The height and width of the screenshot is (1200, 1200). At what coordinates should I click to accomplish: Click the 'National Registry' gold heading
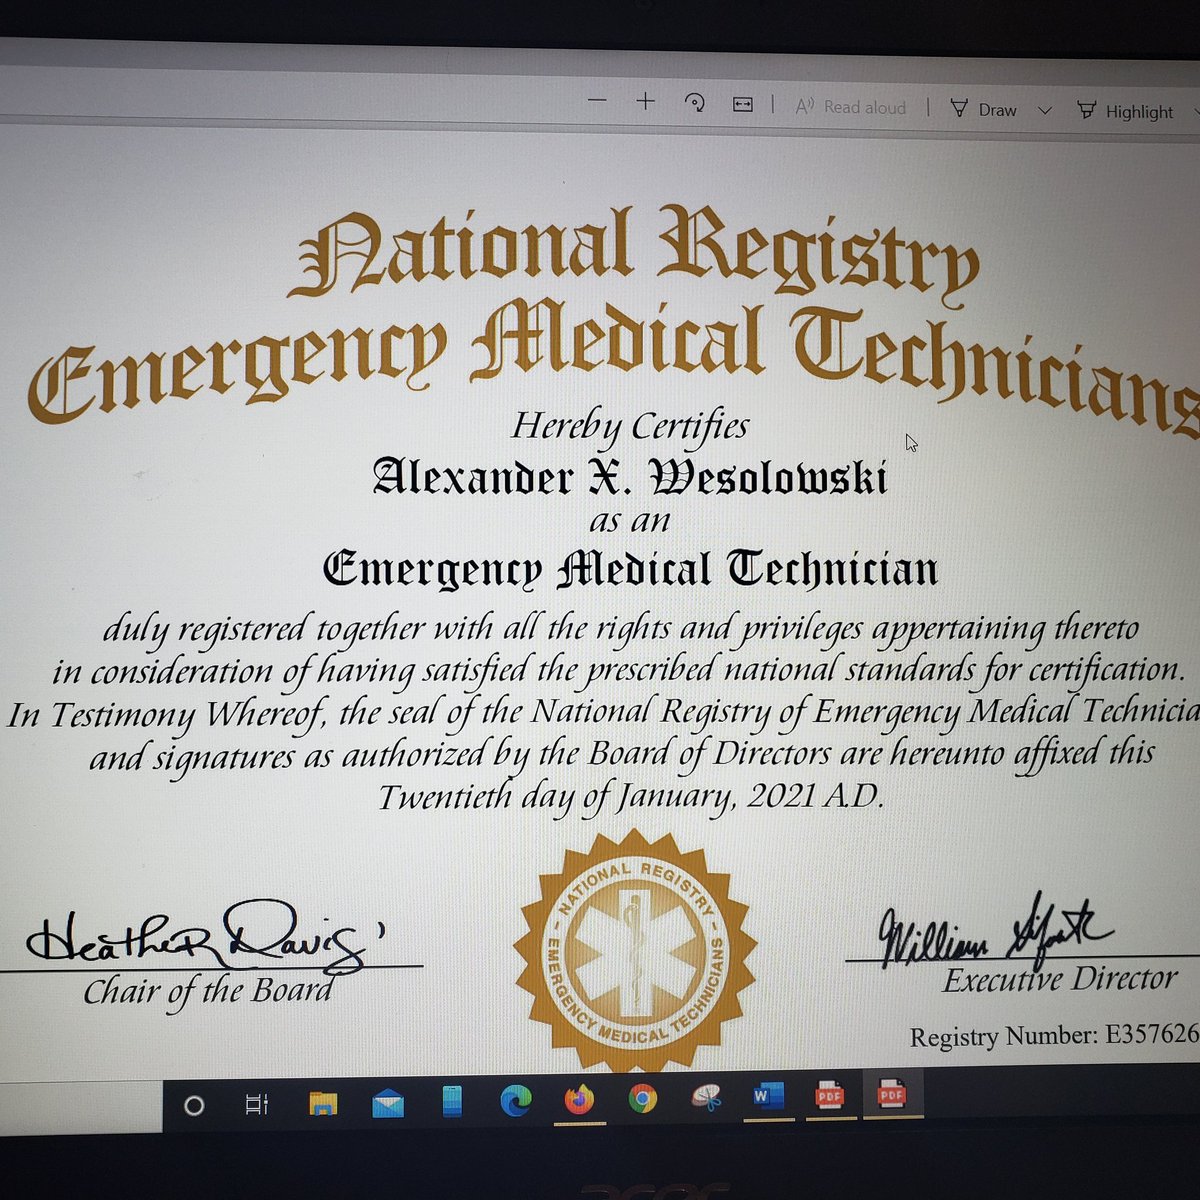[x=633, y=252]
